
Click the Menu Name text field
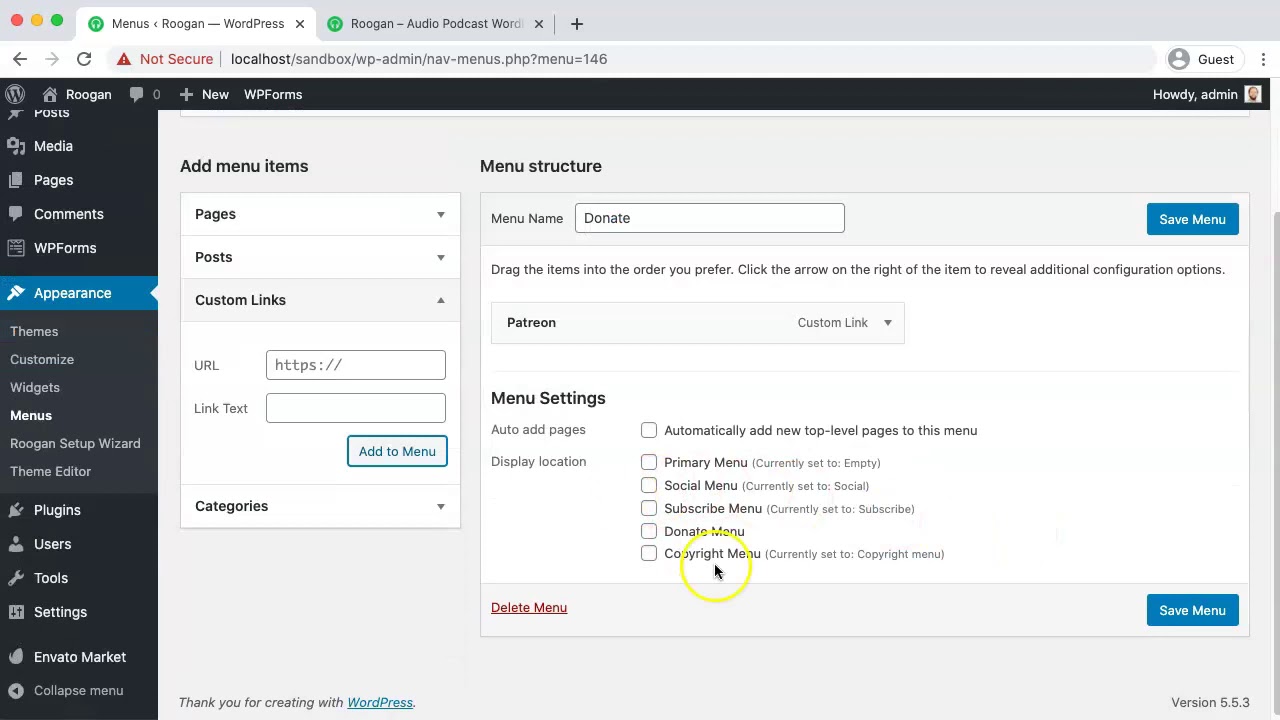710,218
